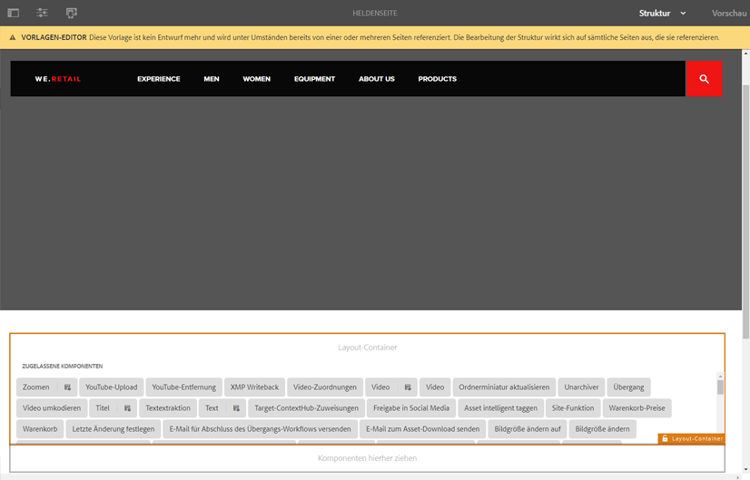Click Target-ContextHub-Zuweisungen chip
The image size is (750, 480).
tap(306, 408)
